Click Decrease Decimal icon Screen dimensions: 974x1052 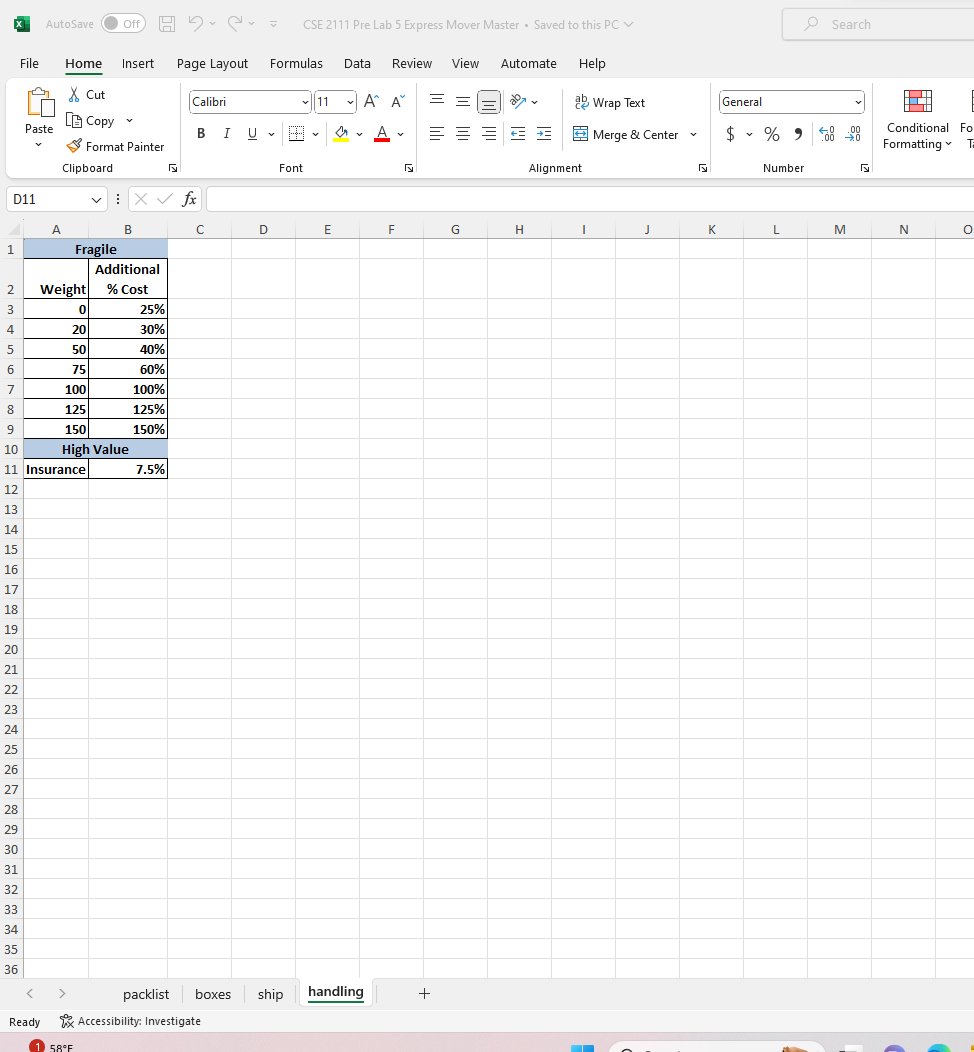tap(853, 134)
